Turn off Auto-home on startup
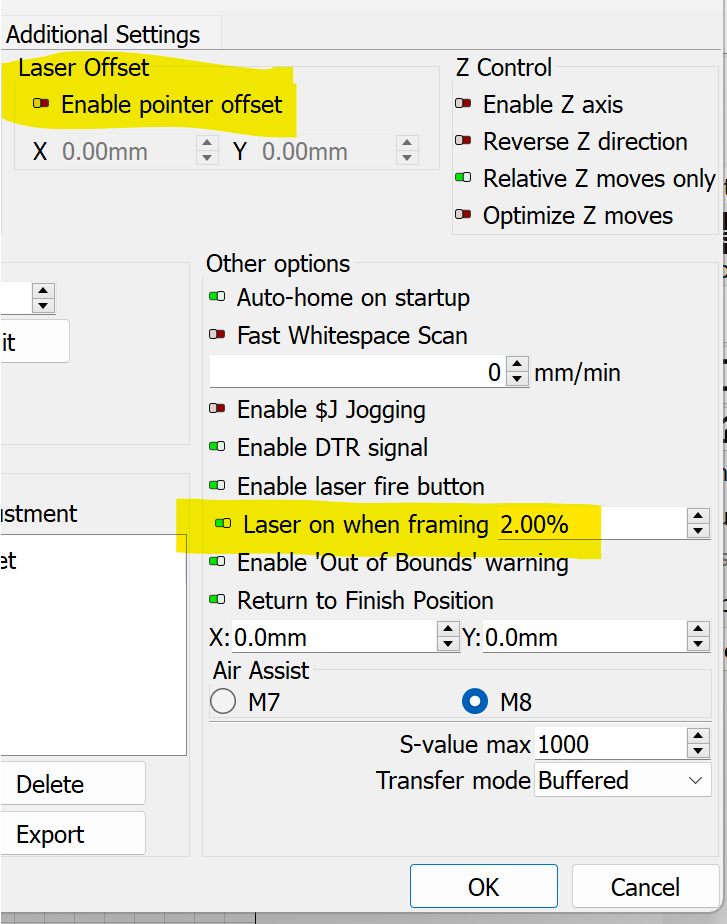 pyautogui.click(x=217, y=297)
